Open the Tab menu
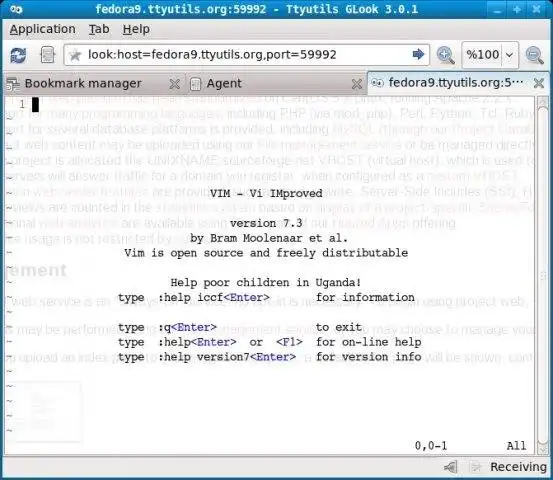This screenshot has width=553, height=480. [99, 29]
